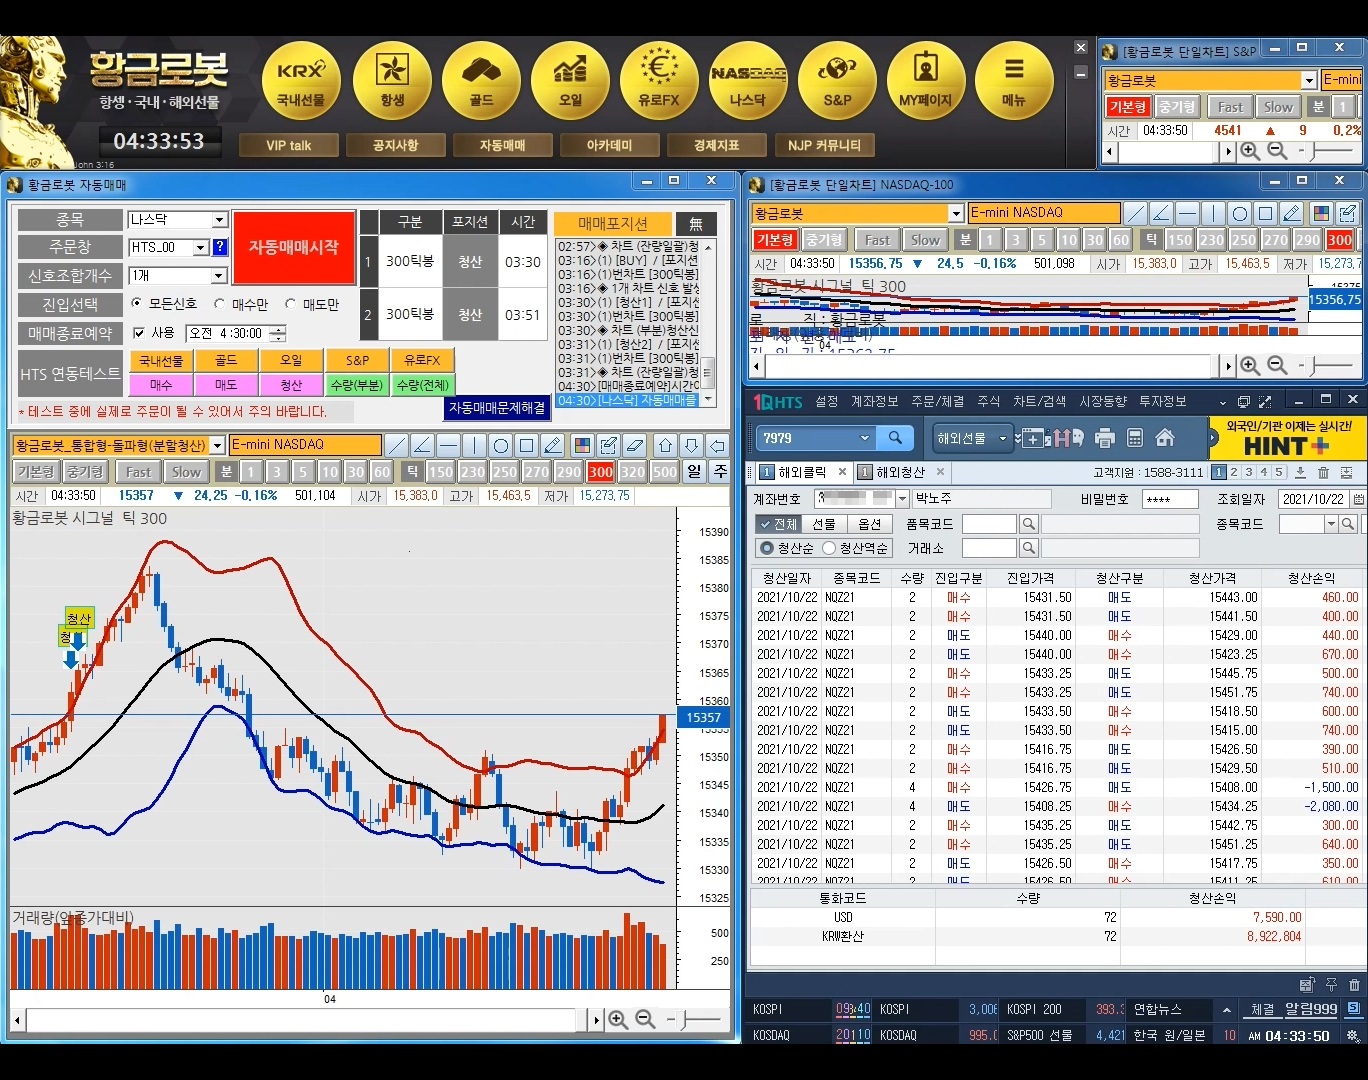Click down arrow icon in main chart toolbar

click(x=691, y=446)
